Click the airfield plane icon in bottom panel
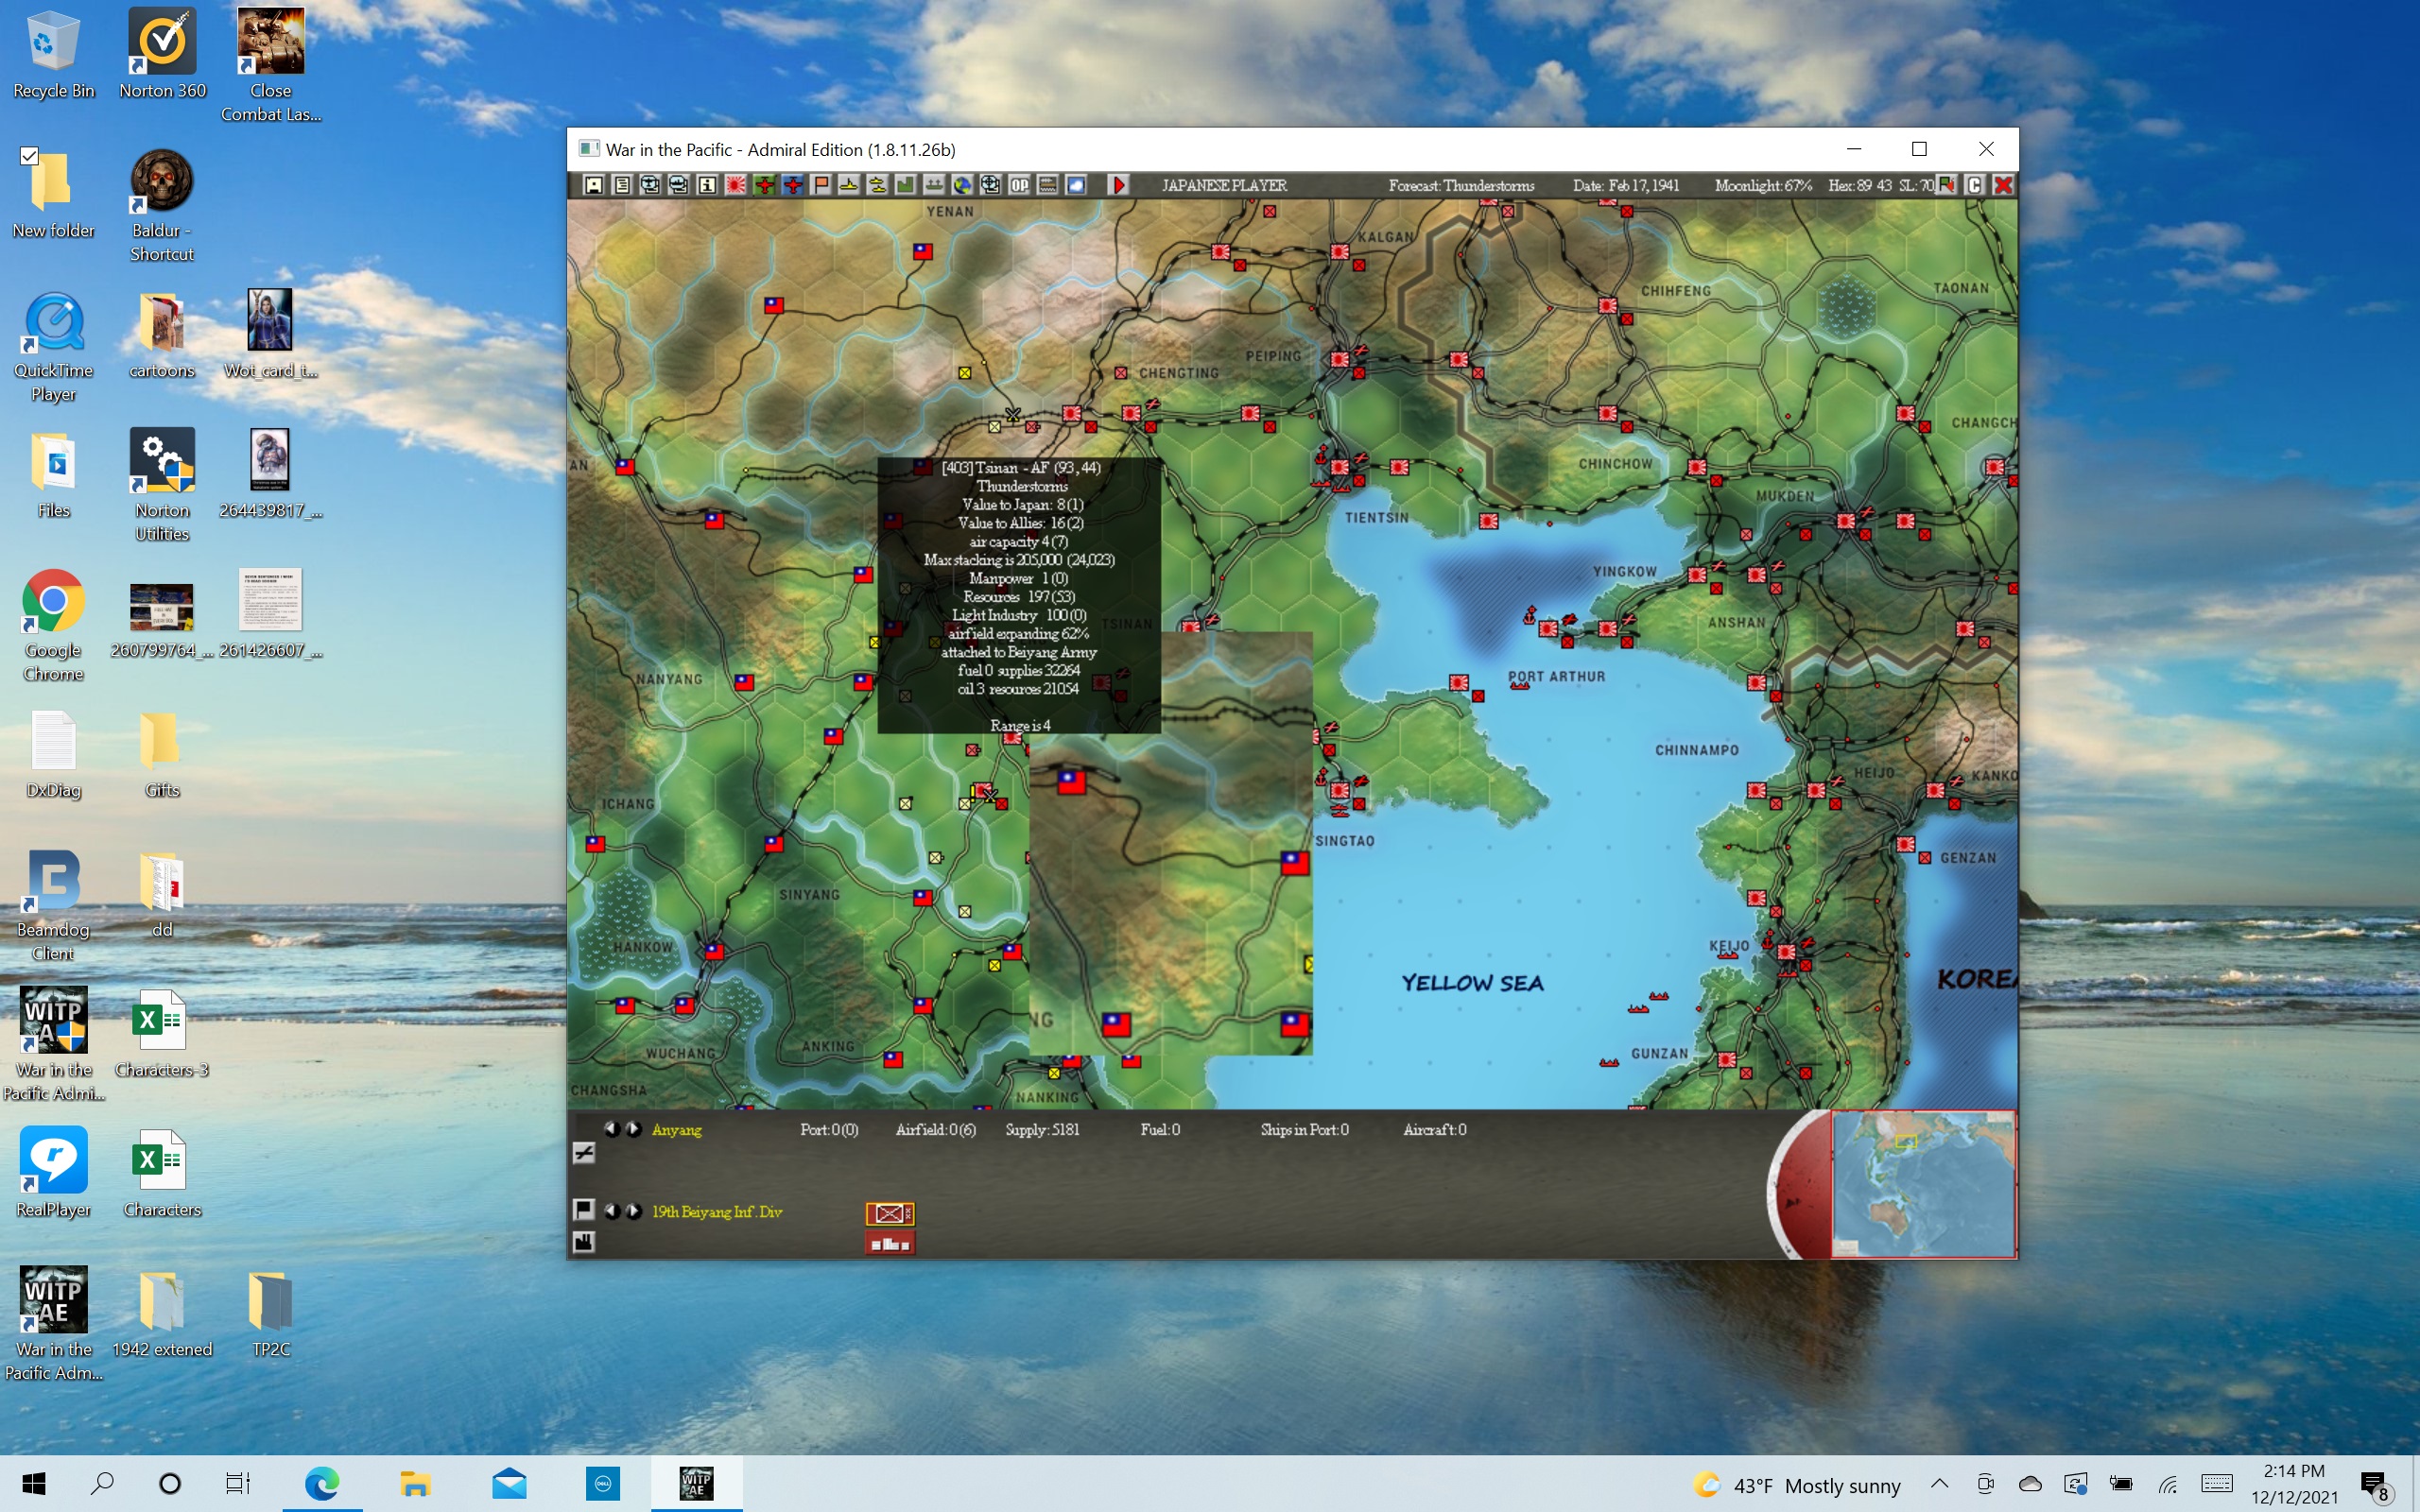The width and height of the screenshot is (2420, 1512). pos(584,1153)
